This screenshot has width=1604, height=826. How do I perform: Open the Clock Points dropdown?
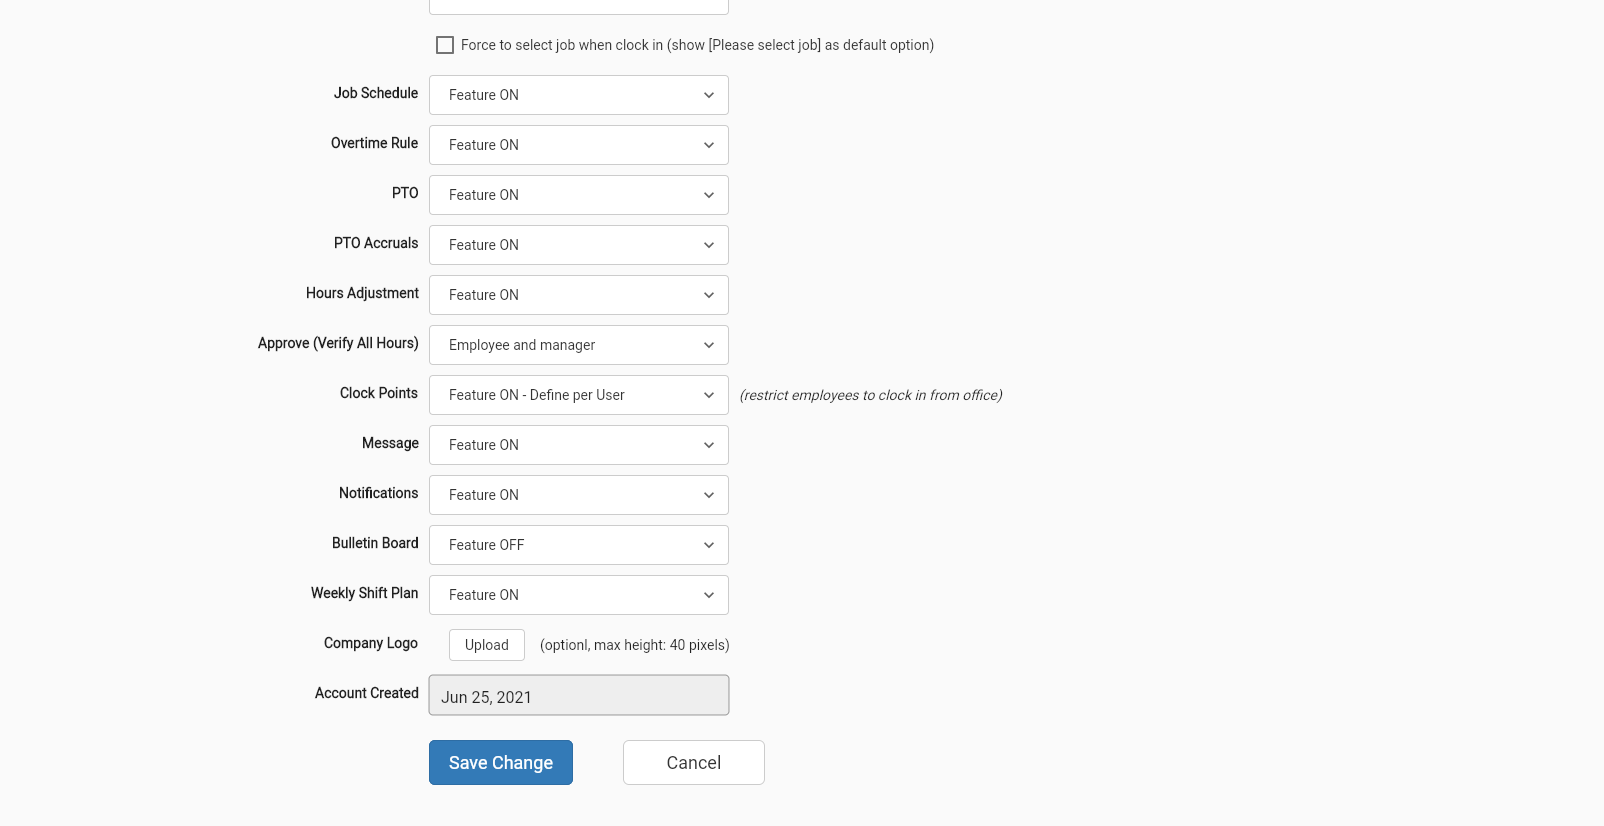(579, 395)
